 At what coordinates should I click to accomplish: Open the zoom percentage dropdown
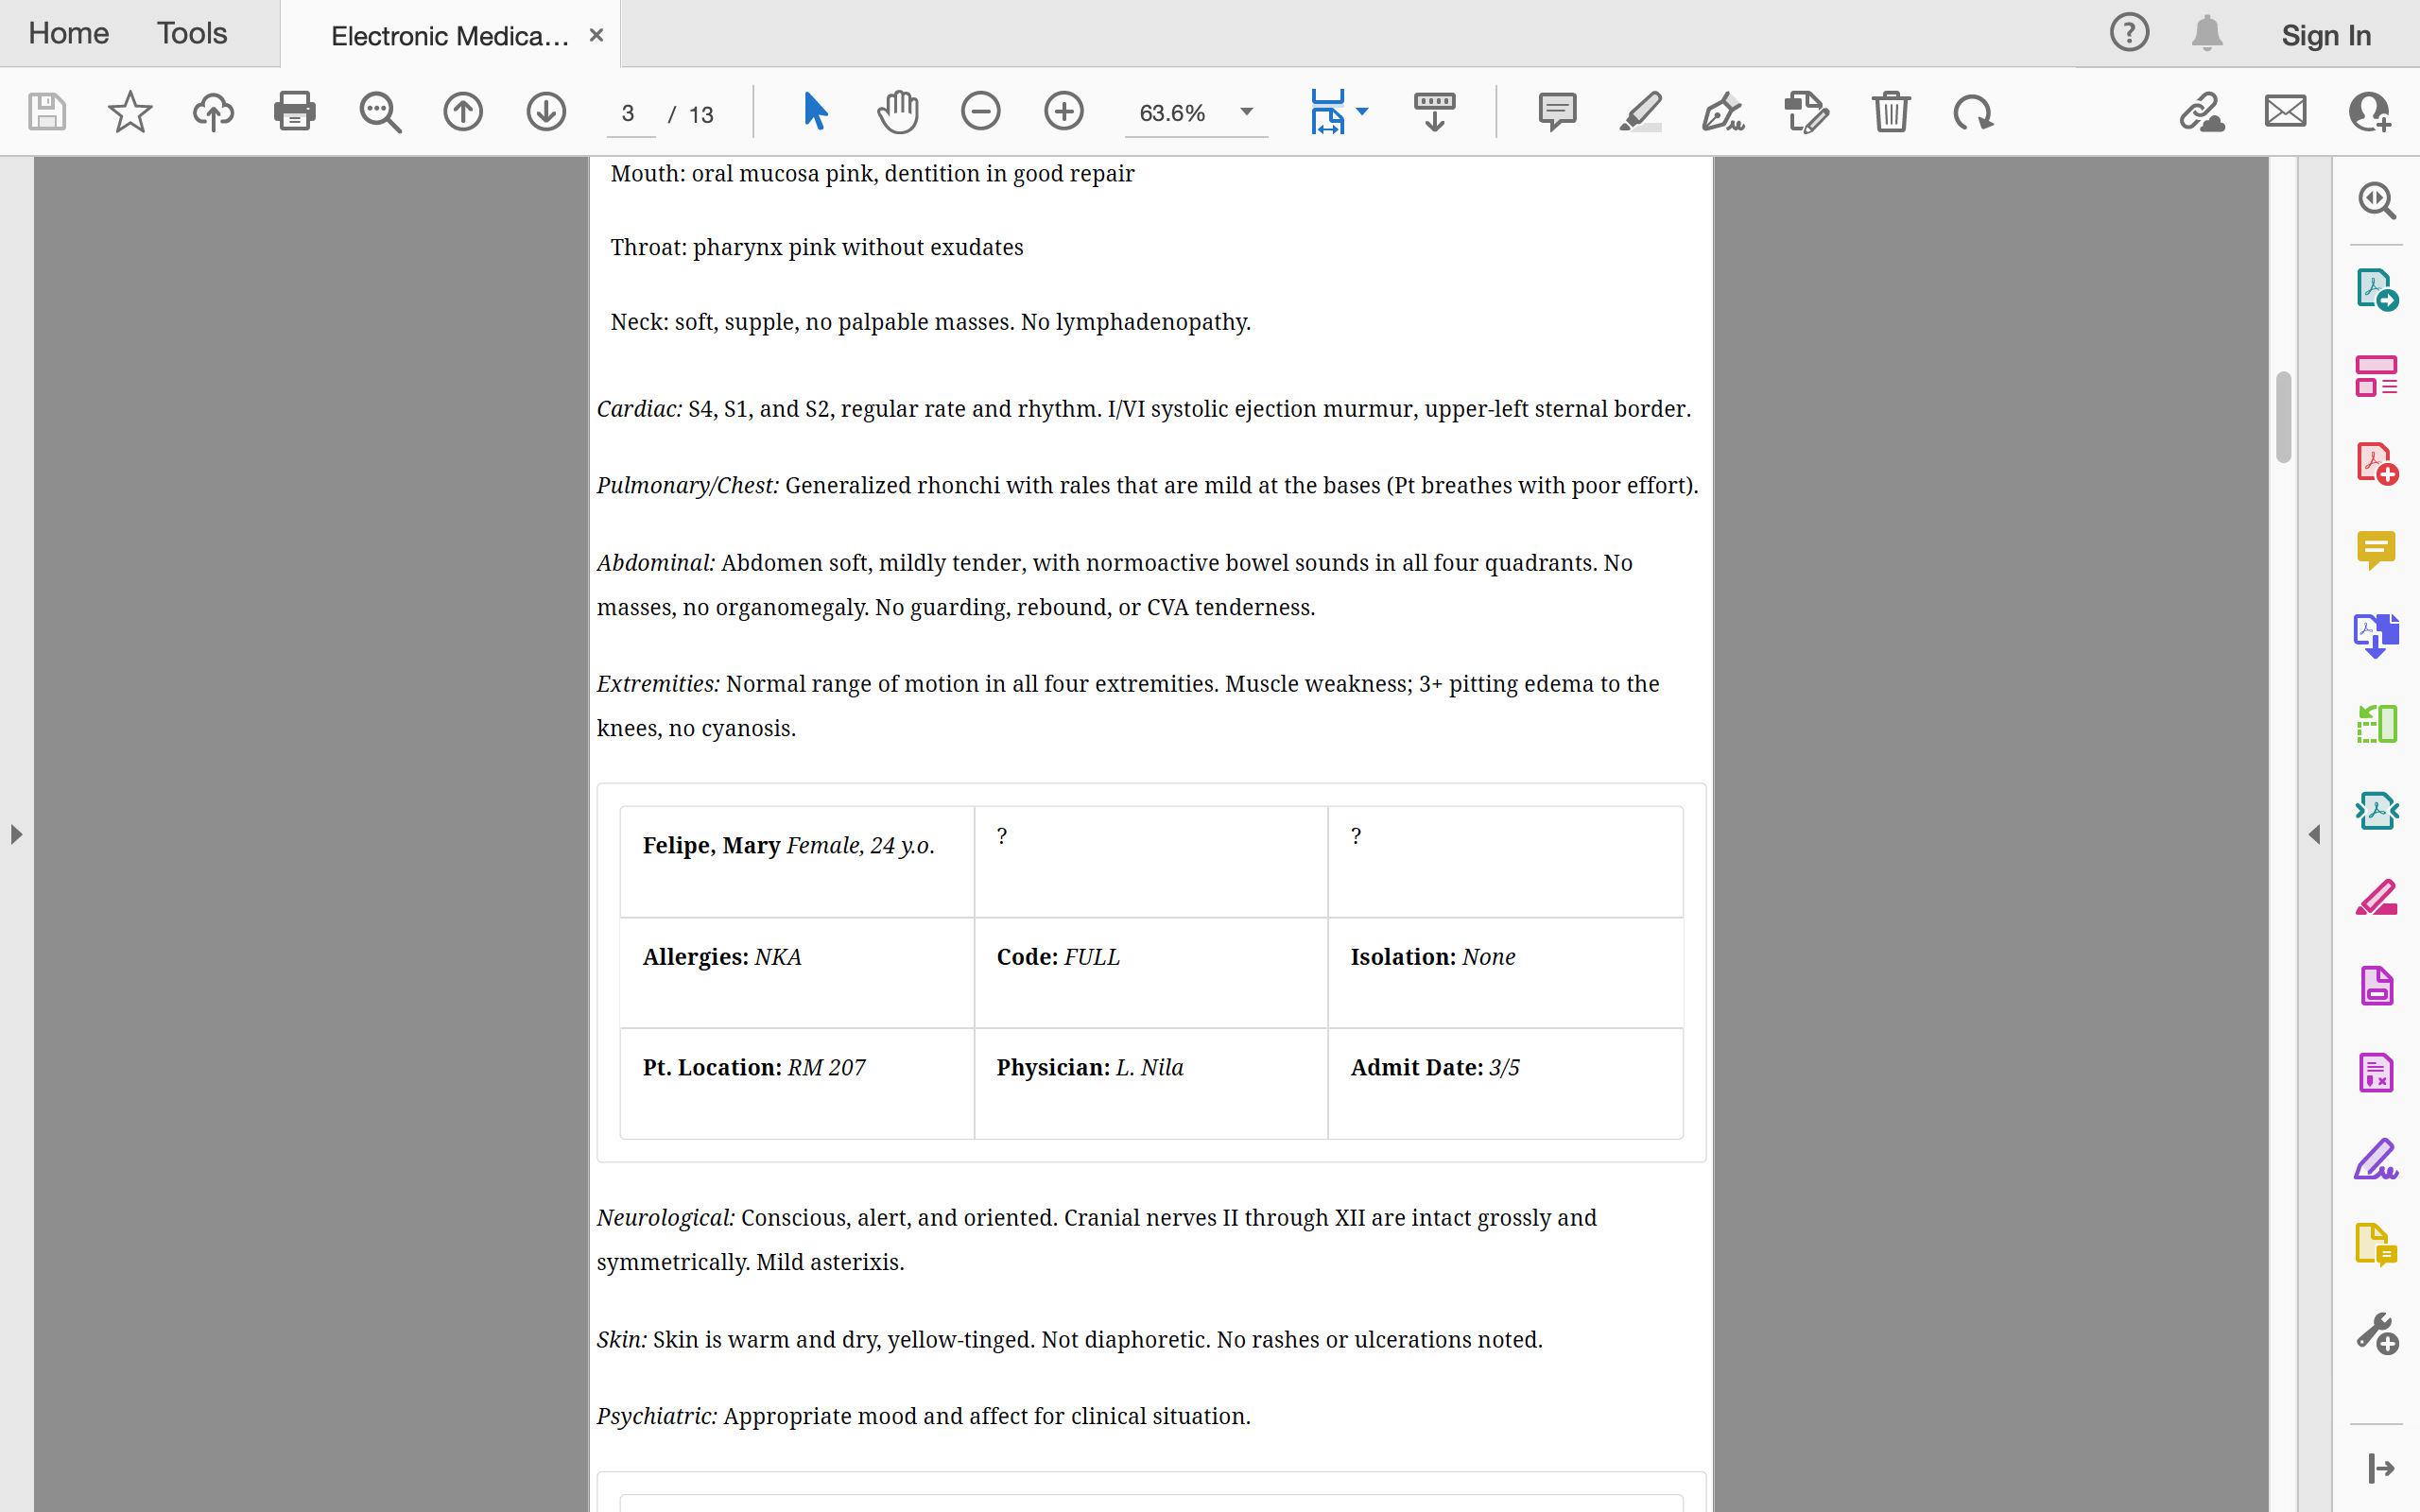point(1245,113)
